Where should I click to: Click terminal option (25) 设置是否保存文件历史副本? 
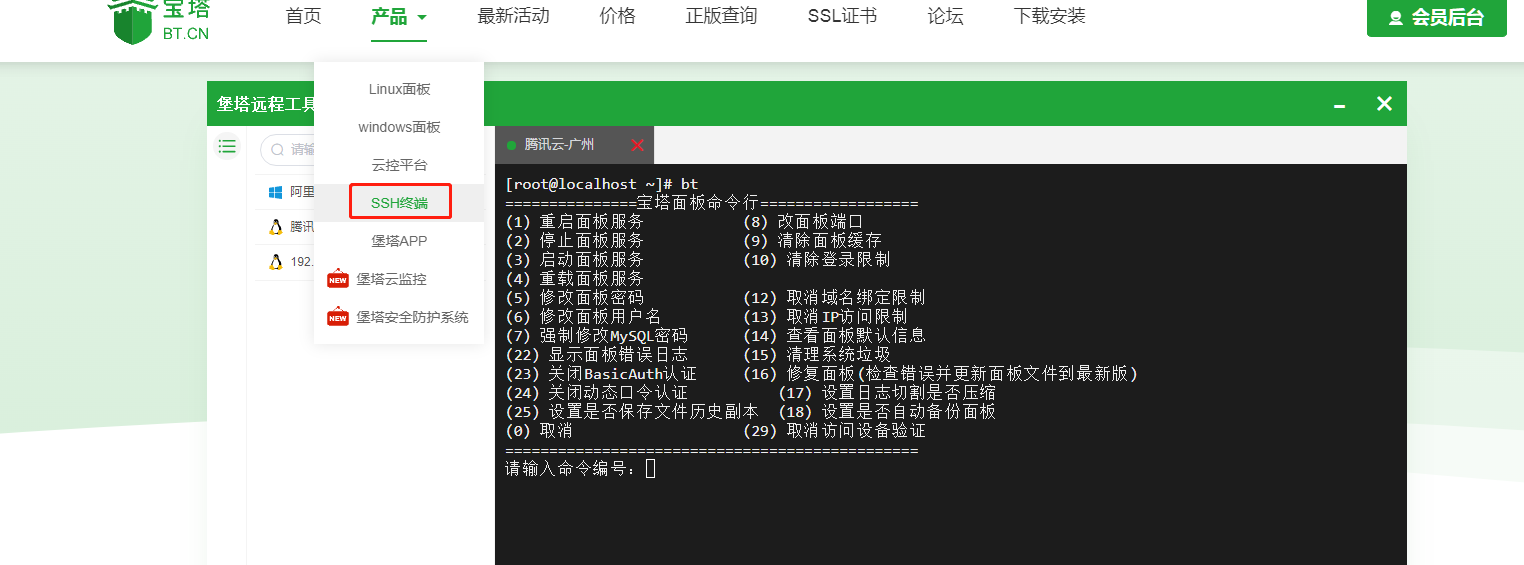pyautogui.click(x=632, y=412)
